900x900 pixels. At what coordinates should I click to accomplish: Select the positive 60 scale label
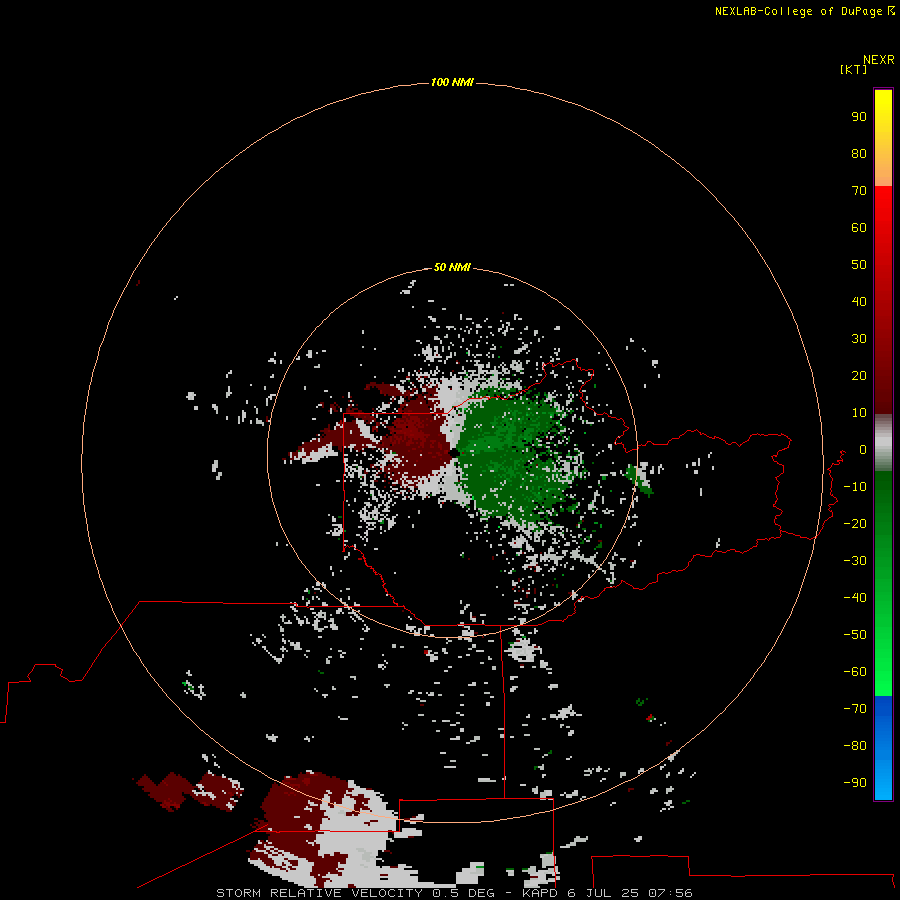tap(859, 227)
